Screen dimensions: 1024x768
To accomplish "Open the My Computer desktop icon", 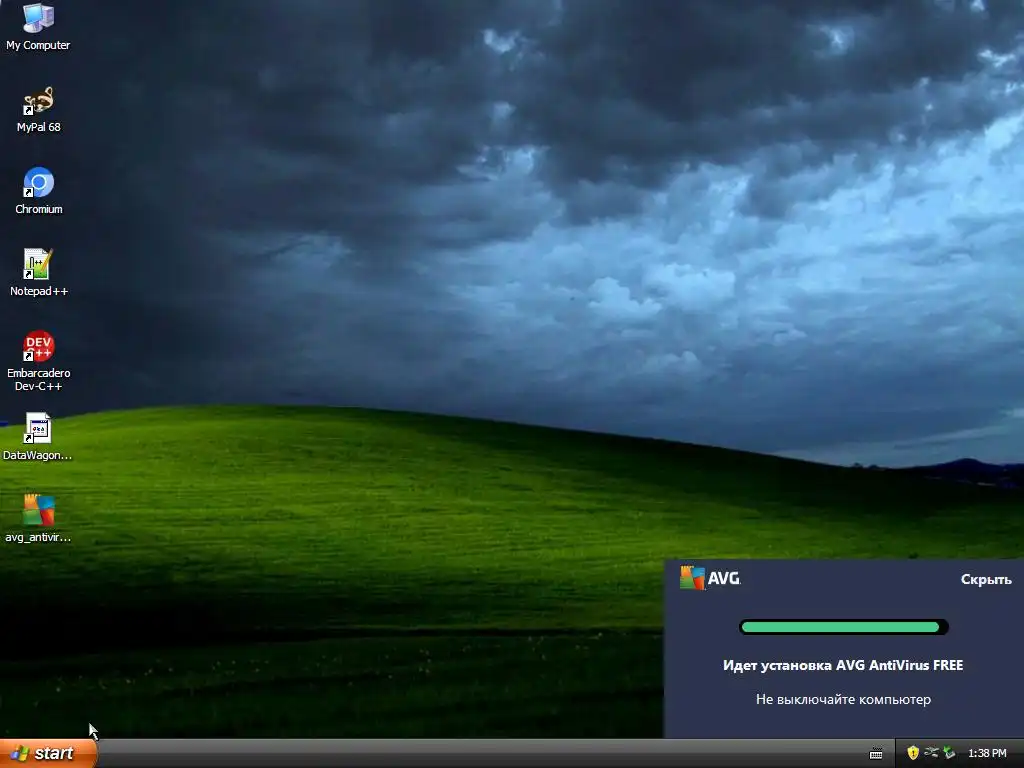I will tap(38, 26).
